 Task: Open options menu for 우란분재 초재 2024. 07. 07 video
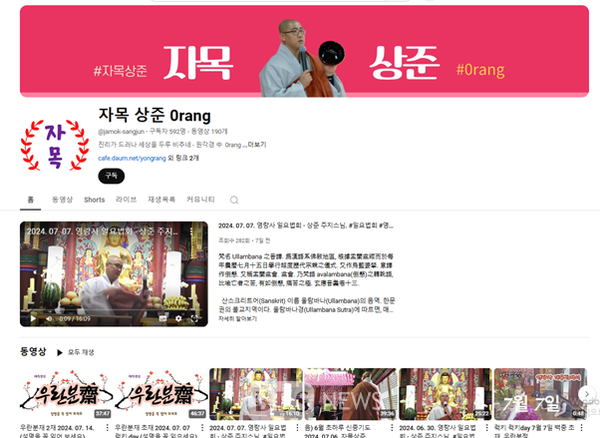(202, 427)
